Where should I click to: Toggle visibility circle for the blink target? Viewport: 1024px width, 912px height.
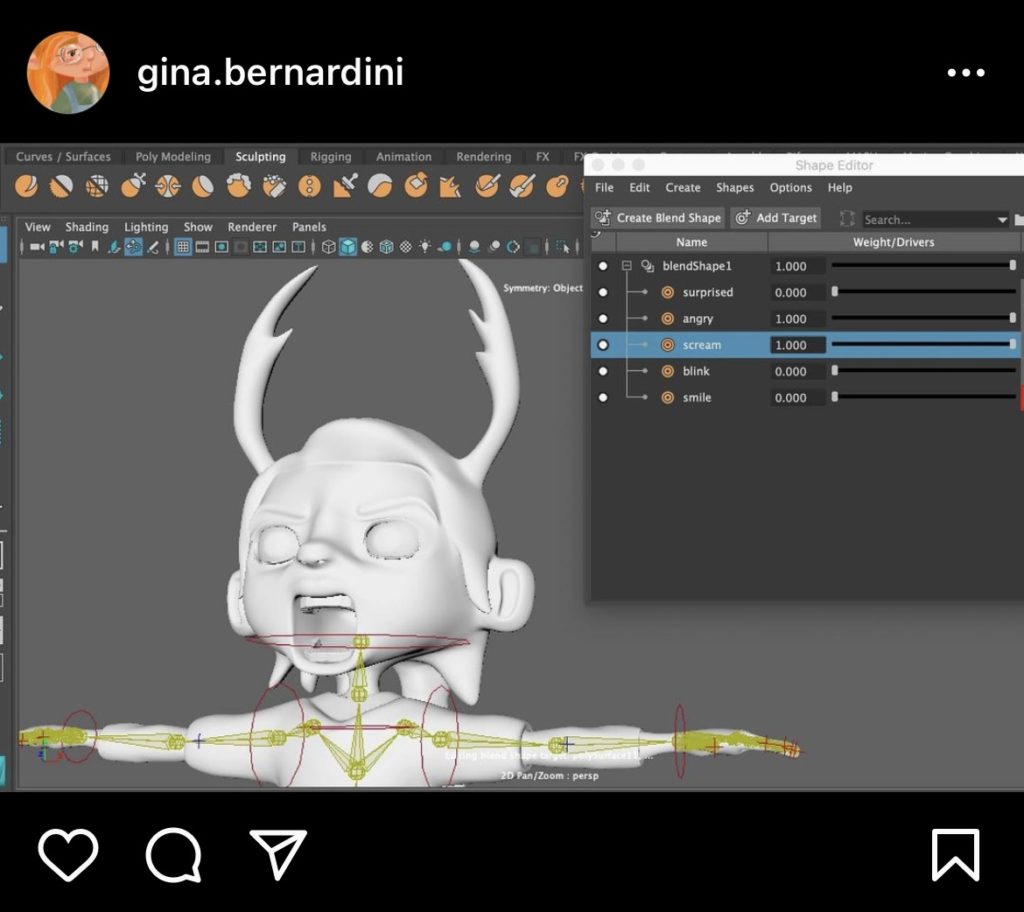[602, 371]
